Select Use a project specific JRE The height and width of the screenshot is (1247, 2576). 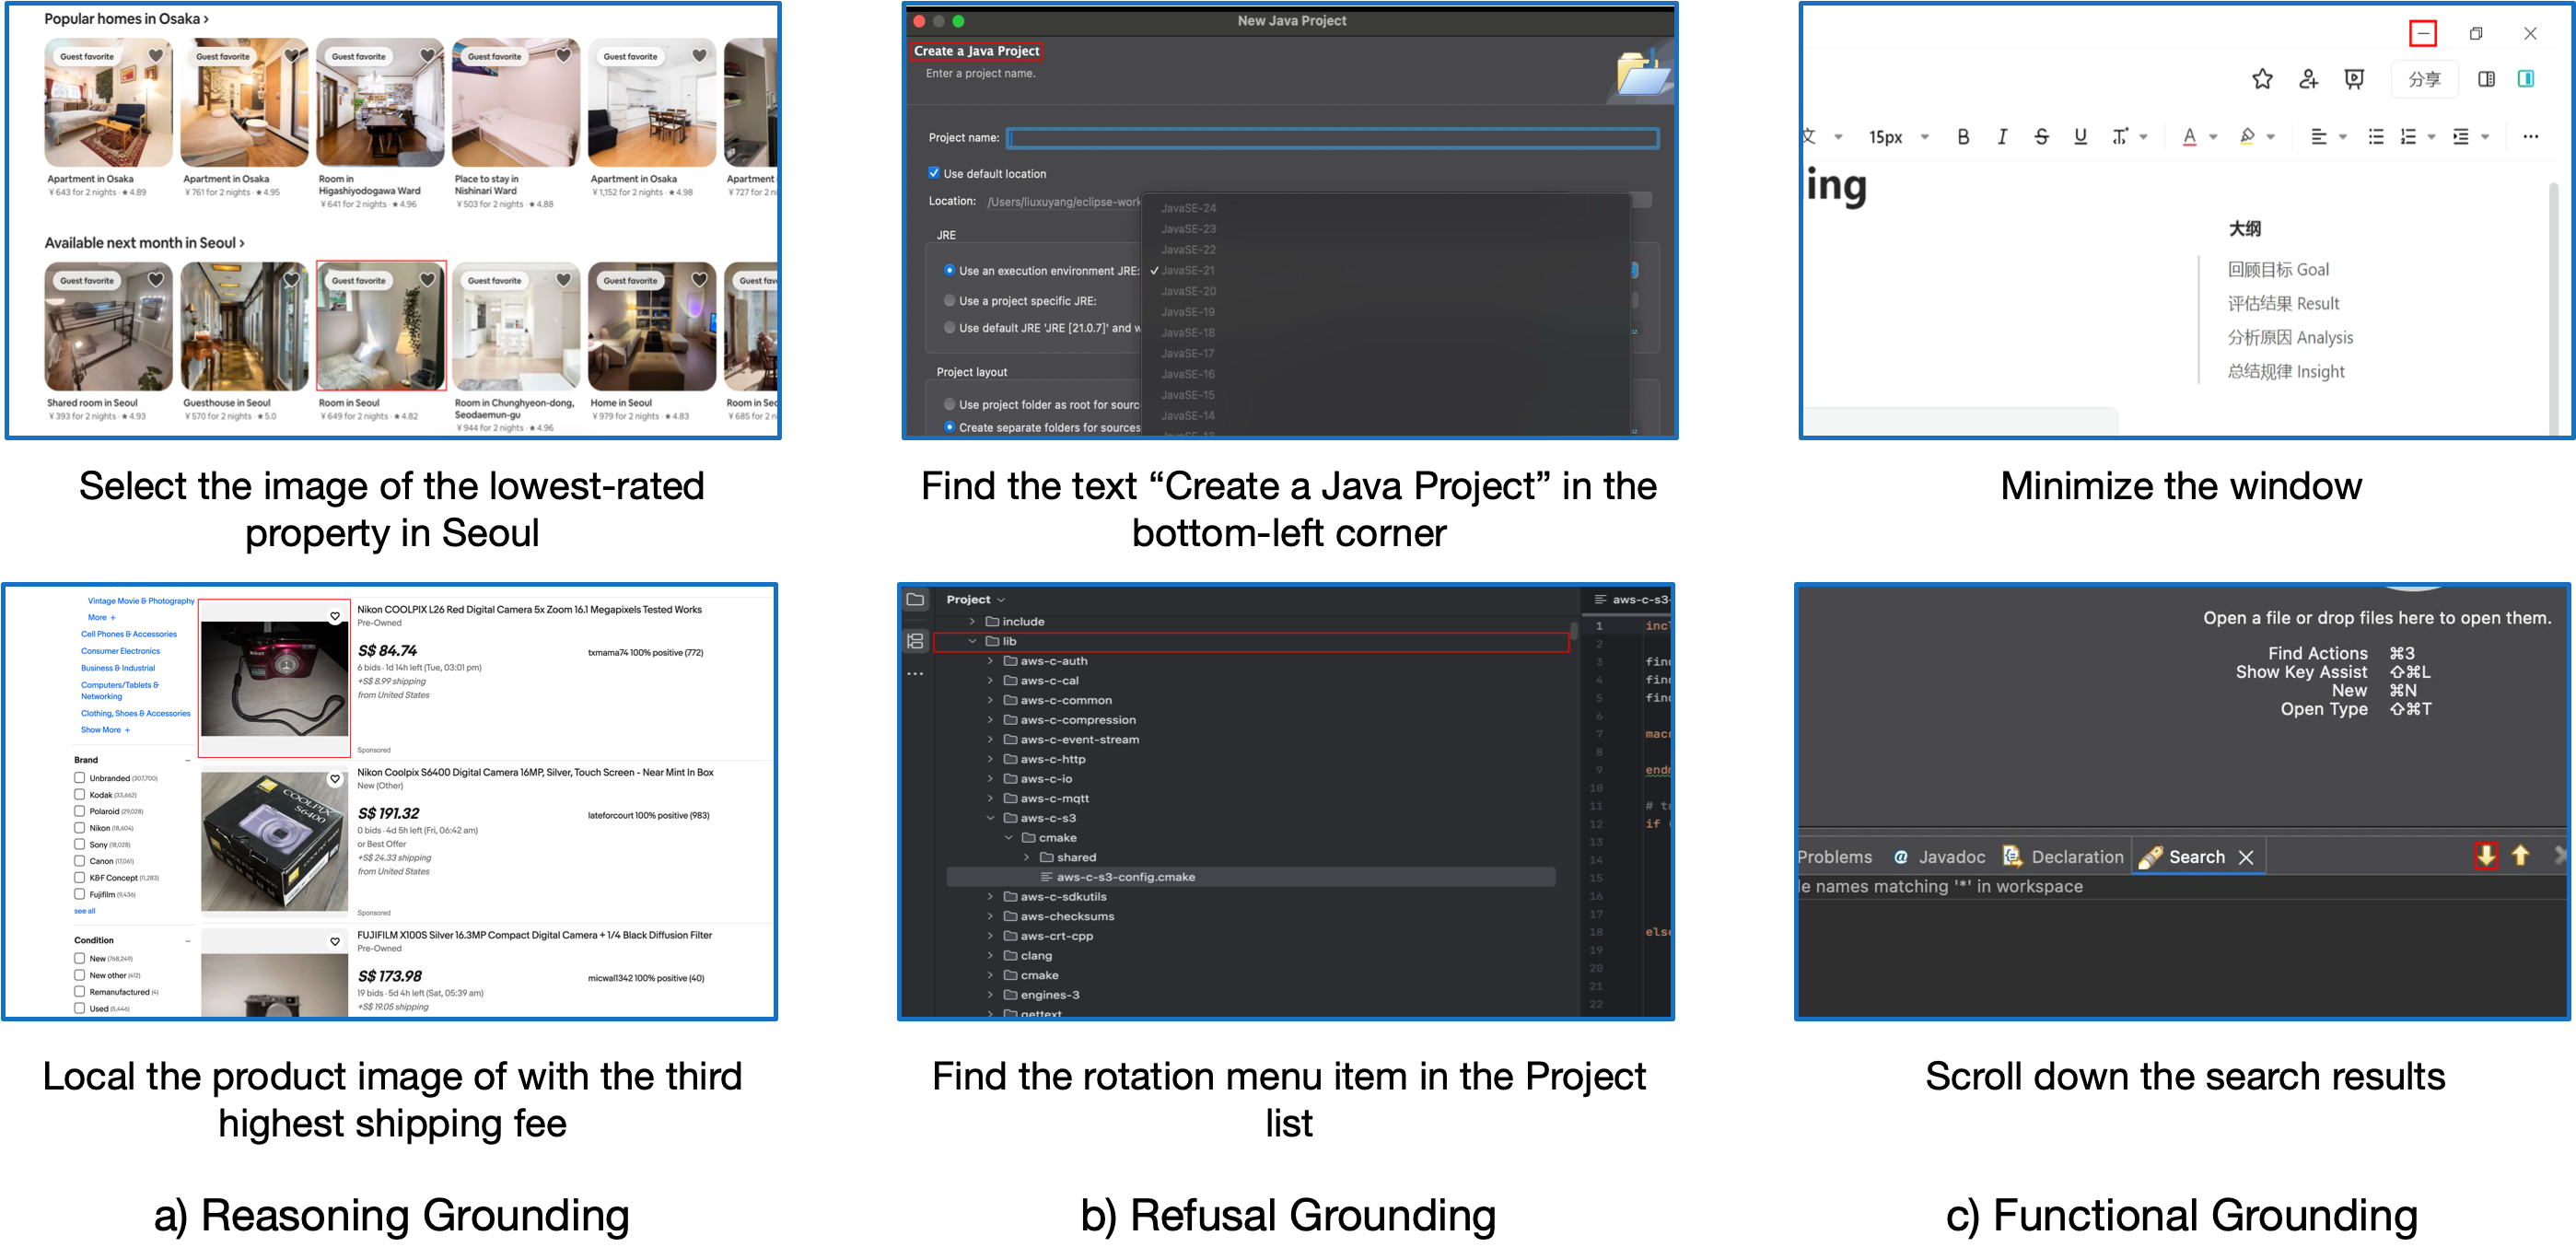[x=950, y=300]
